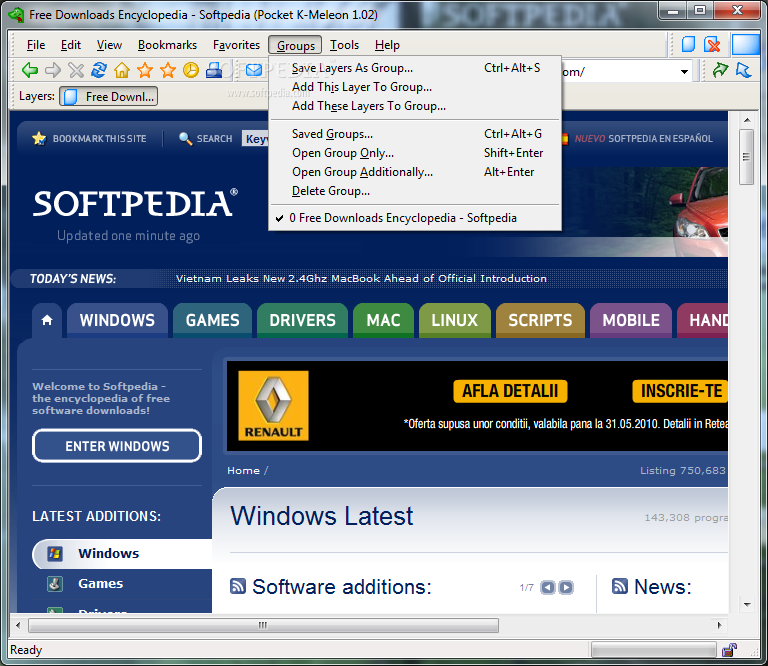768x666 pixels.
Task: Click the INSCRIE-TE banner button
Action: click(x=680, y=391)
